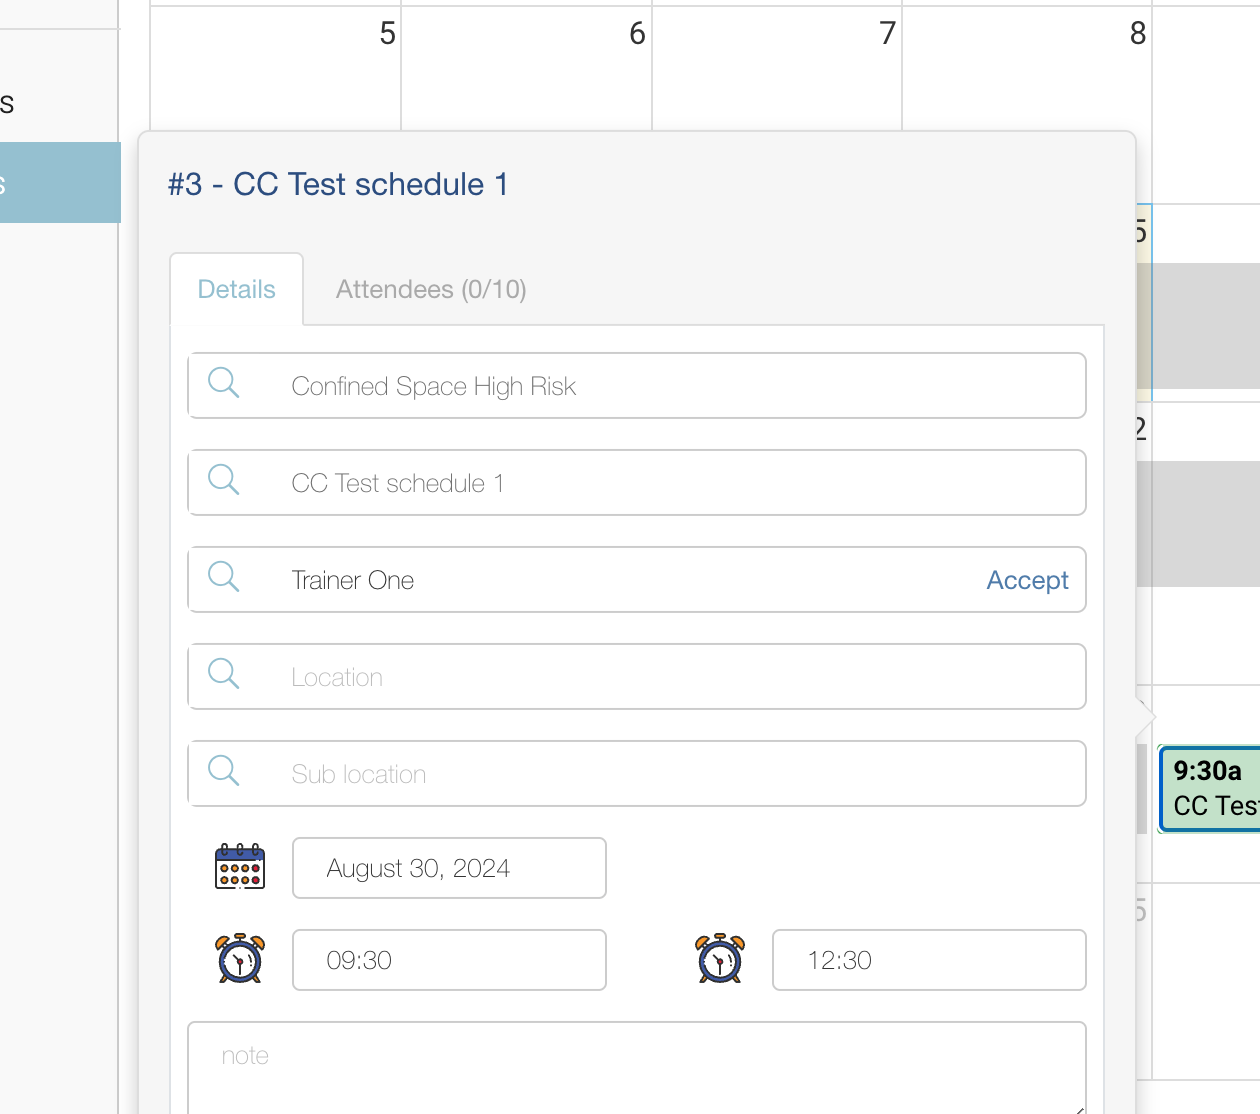
Task: Click the search icon in the Sub location field
Action: [x=224, y=771]
